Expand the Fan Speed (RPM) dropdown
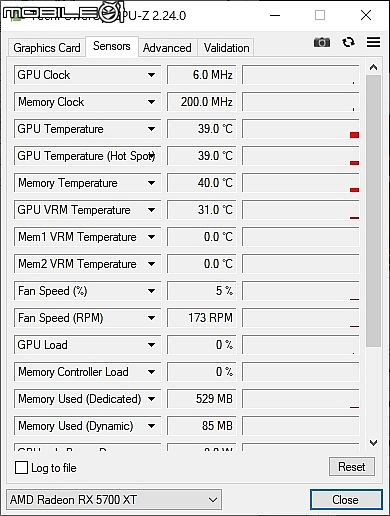This screenshot has width=390, height=516. pyautogui.click(x=151, y=318)
